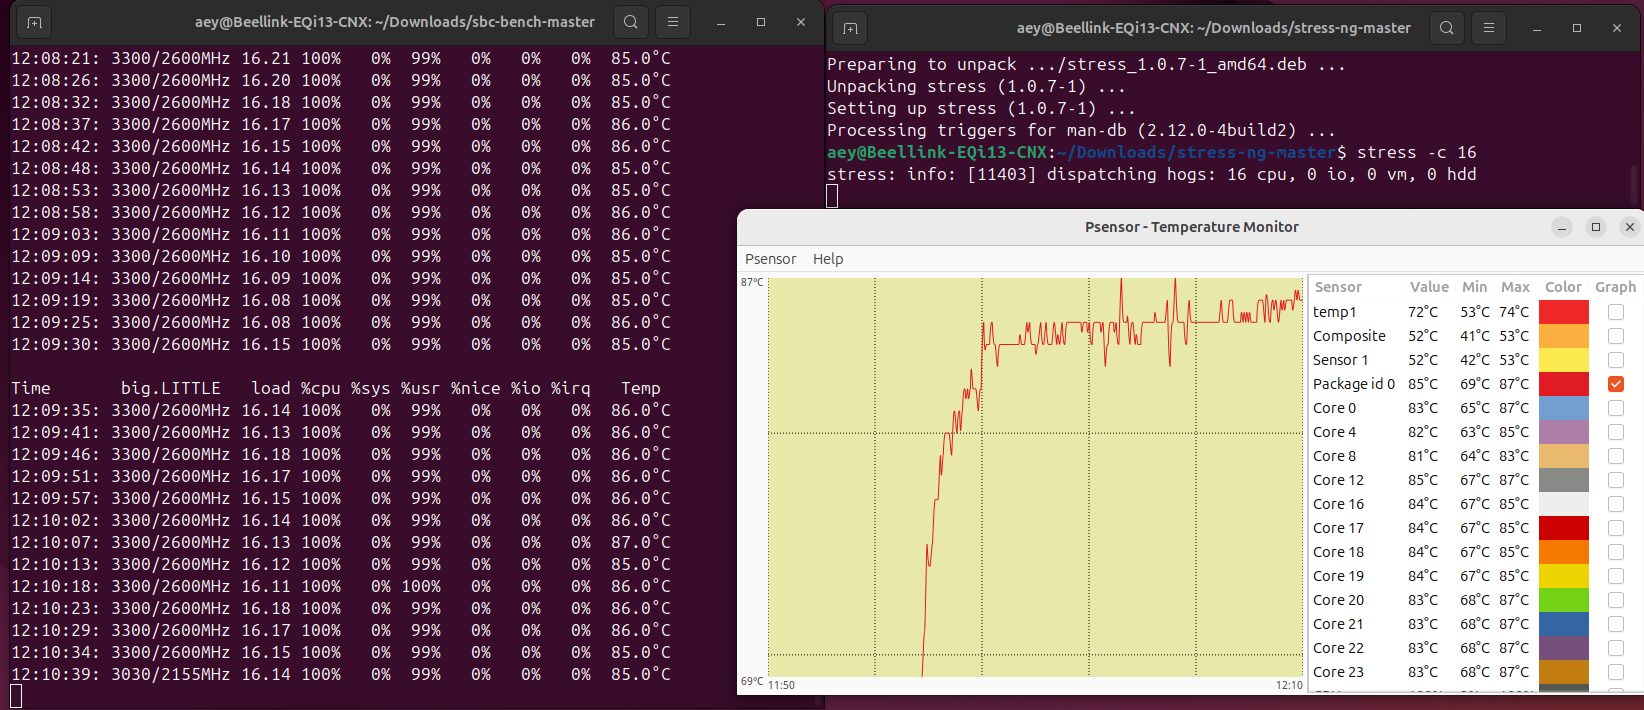Enable graph checkbox for Core 19
The image size is (1644, 710).
click(x=1616, y=576)
